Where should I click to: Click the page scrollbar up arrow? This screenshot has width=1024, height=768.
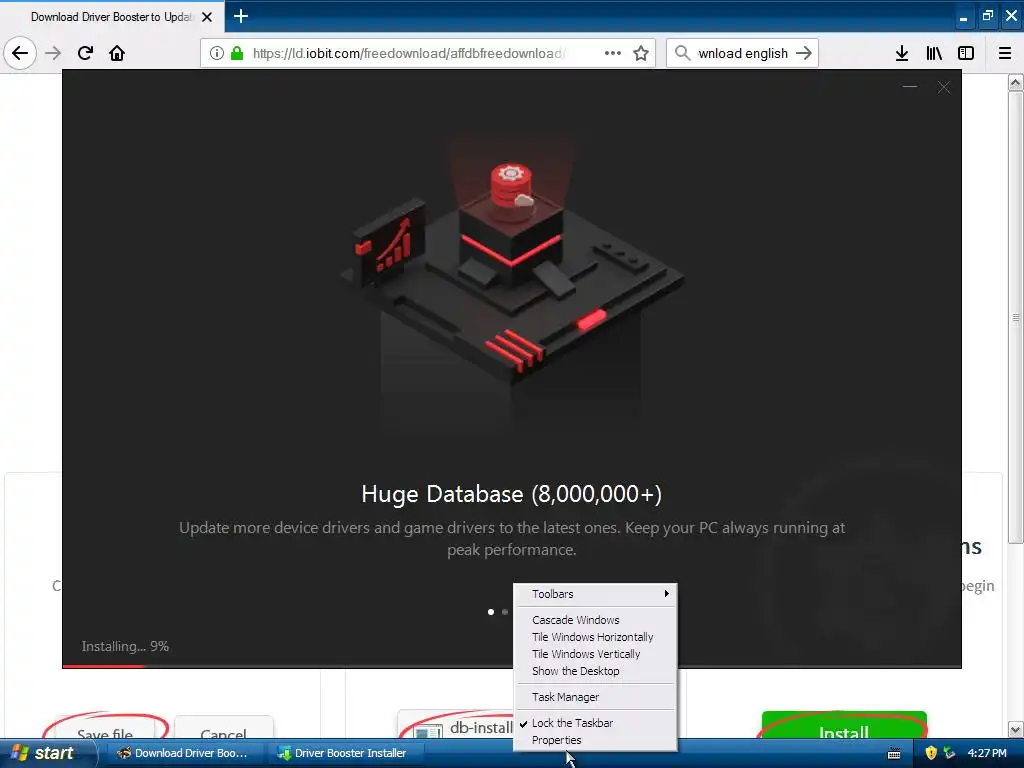pyautogui.click(x=1016, y=82)
